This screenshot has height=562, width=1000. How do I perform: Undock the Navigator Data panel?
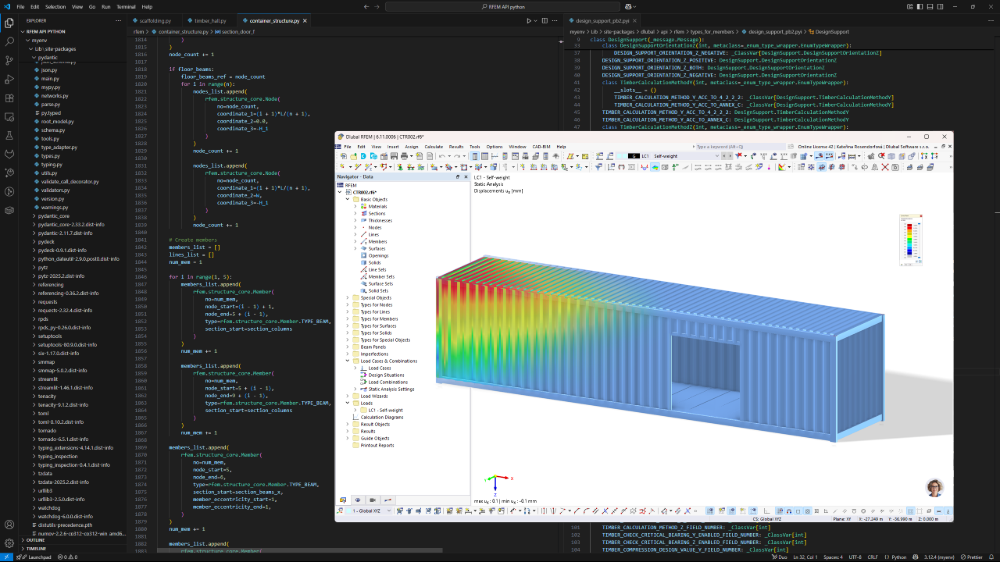[x=457, y=177]
